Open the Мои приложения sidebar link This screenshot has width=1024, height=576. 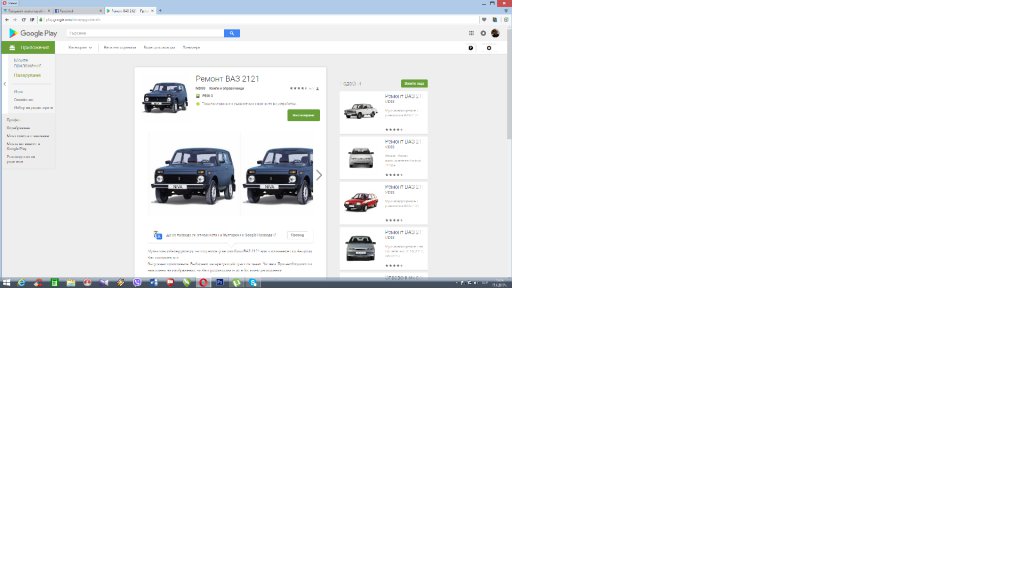click(27, 63)
